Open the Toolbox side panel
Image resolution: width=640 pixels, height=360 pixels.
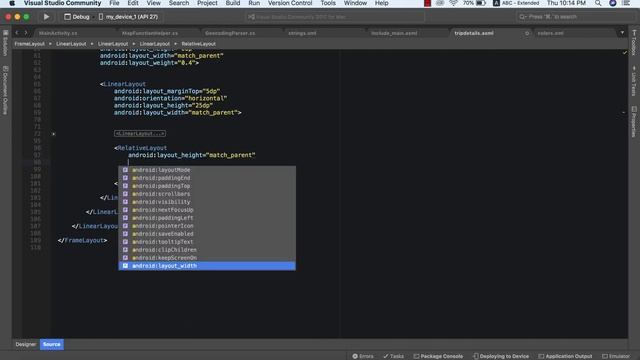[x=634, y=42]
